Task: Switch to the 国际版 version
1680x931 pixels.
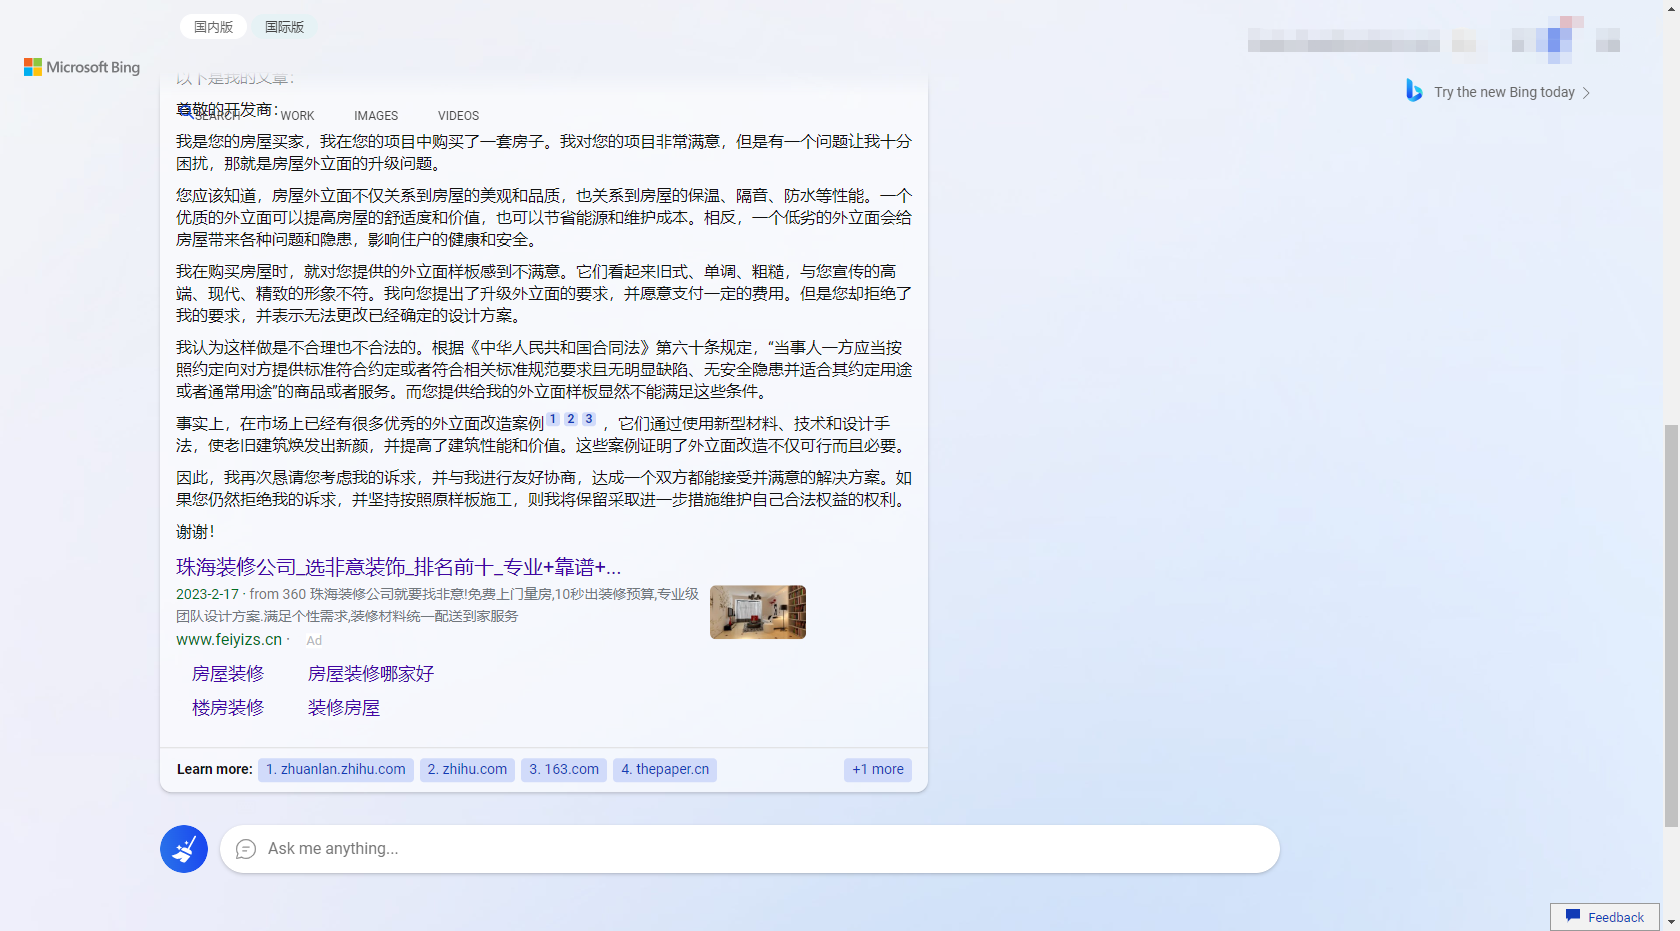Action: pos(284,26)
